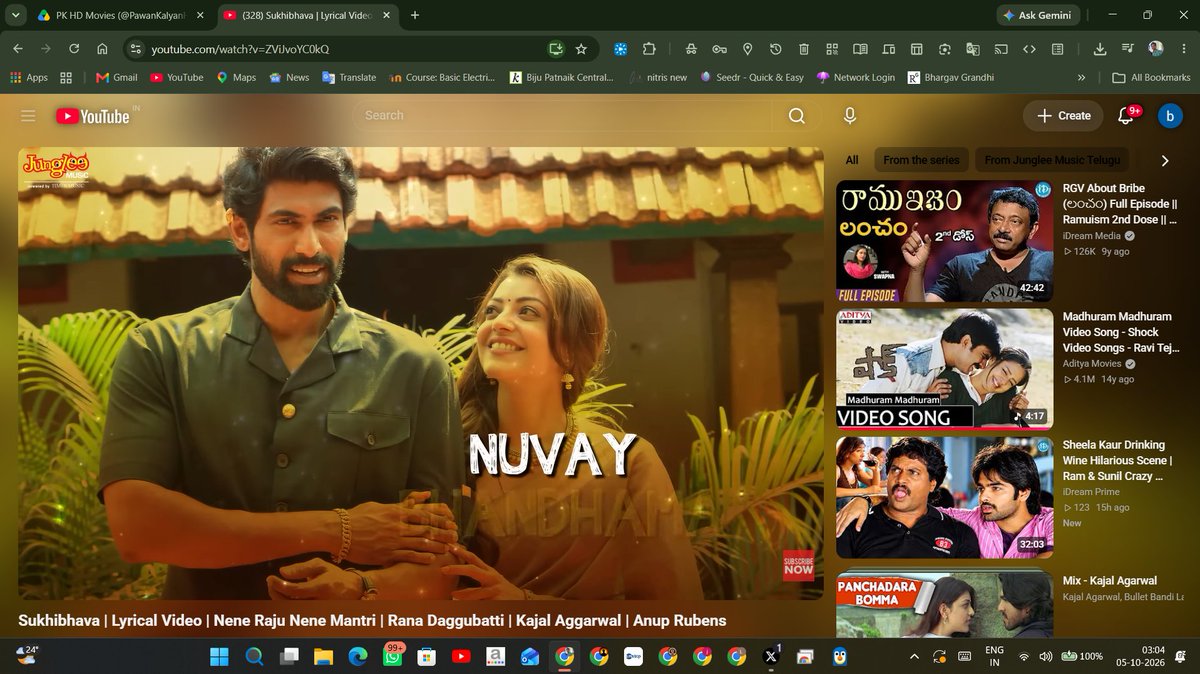Screen dimensions: 1200x674
Task: Focus the YouTube Search field
Action: [562, 116]
